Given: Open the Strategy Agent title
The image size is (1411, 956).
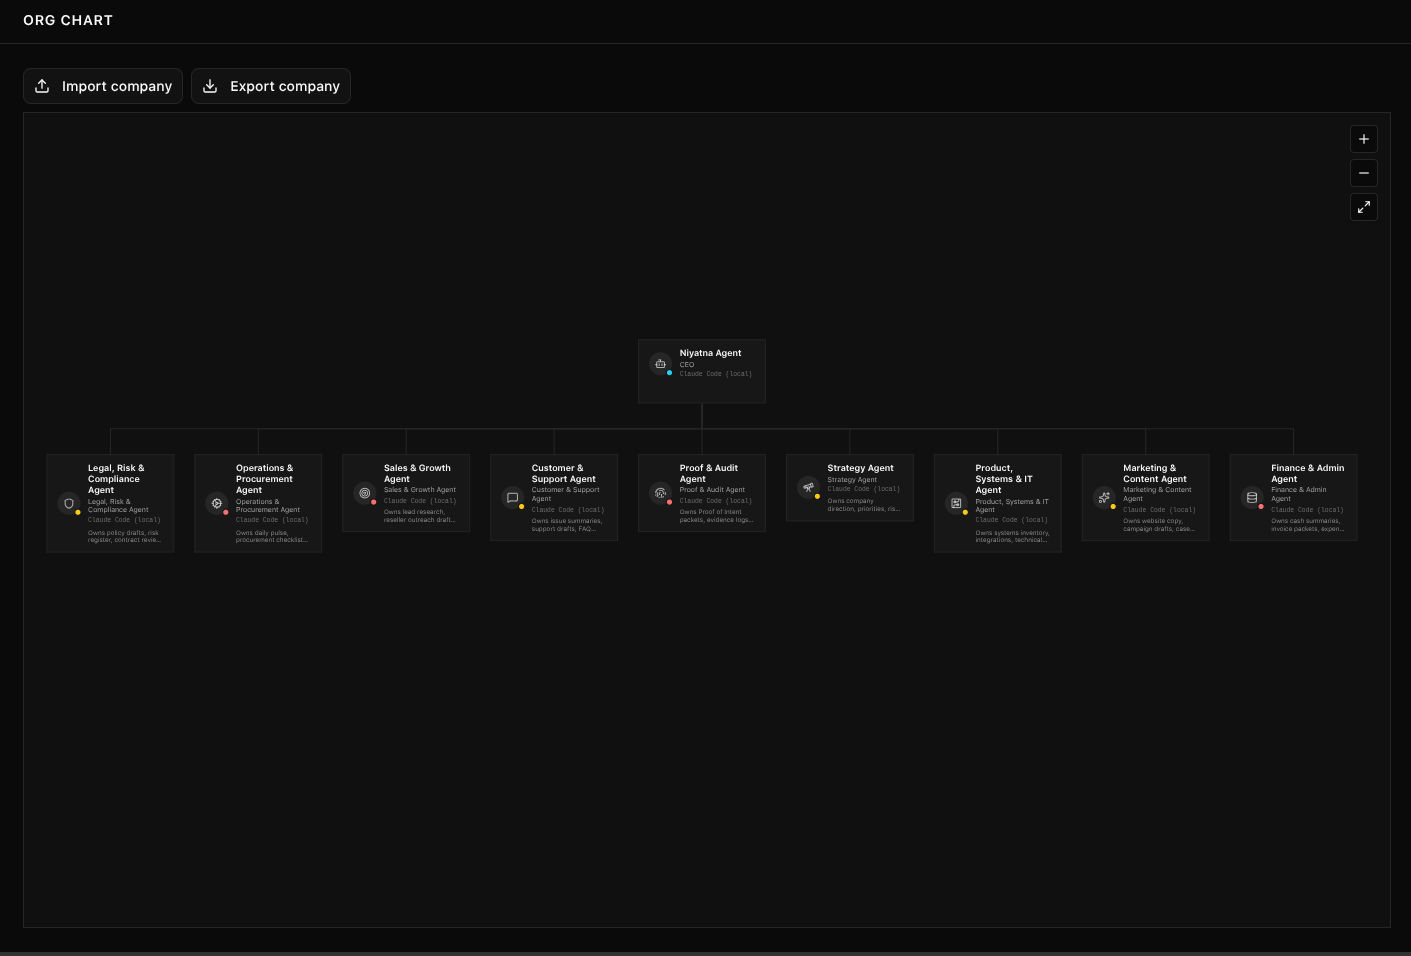Looking at the screenshot, I should 860,468.
